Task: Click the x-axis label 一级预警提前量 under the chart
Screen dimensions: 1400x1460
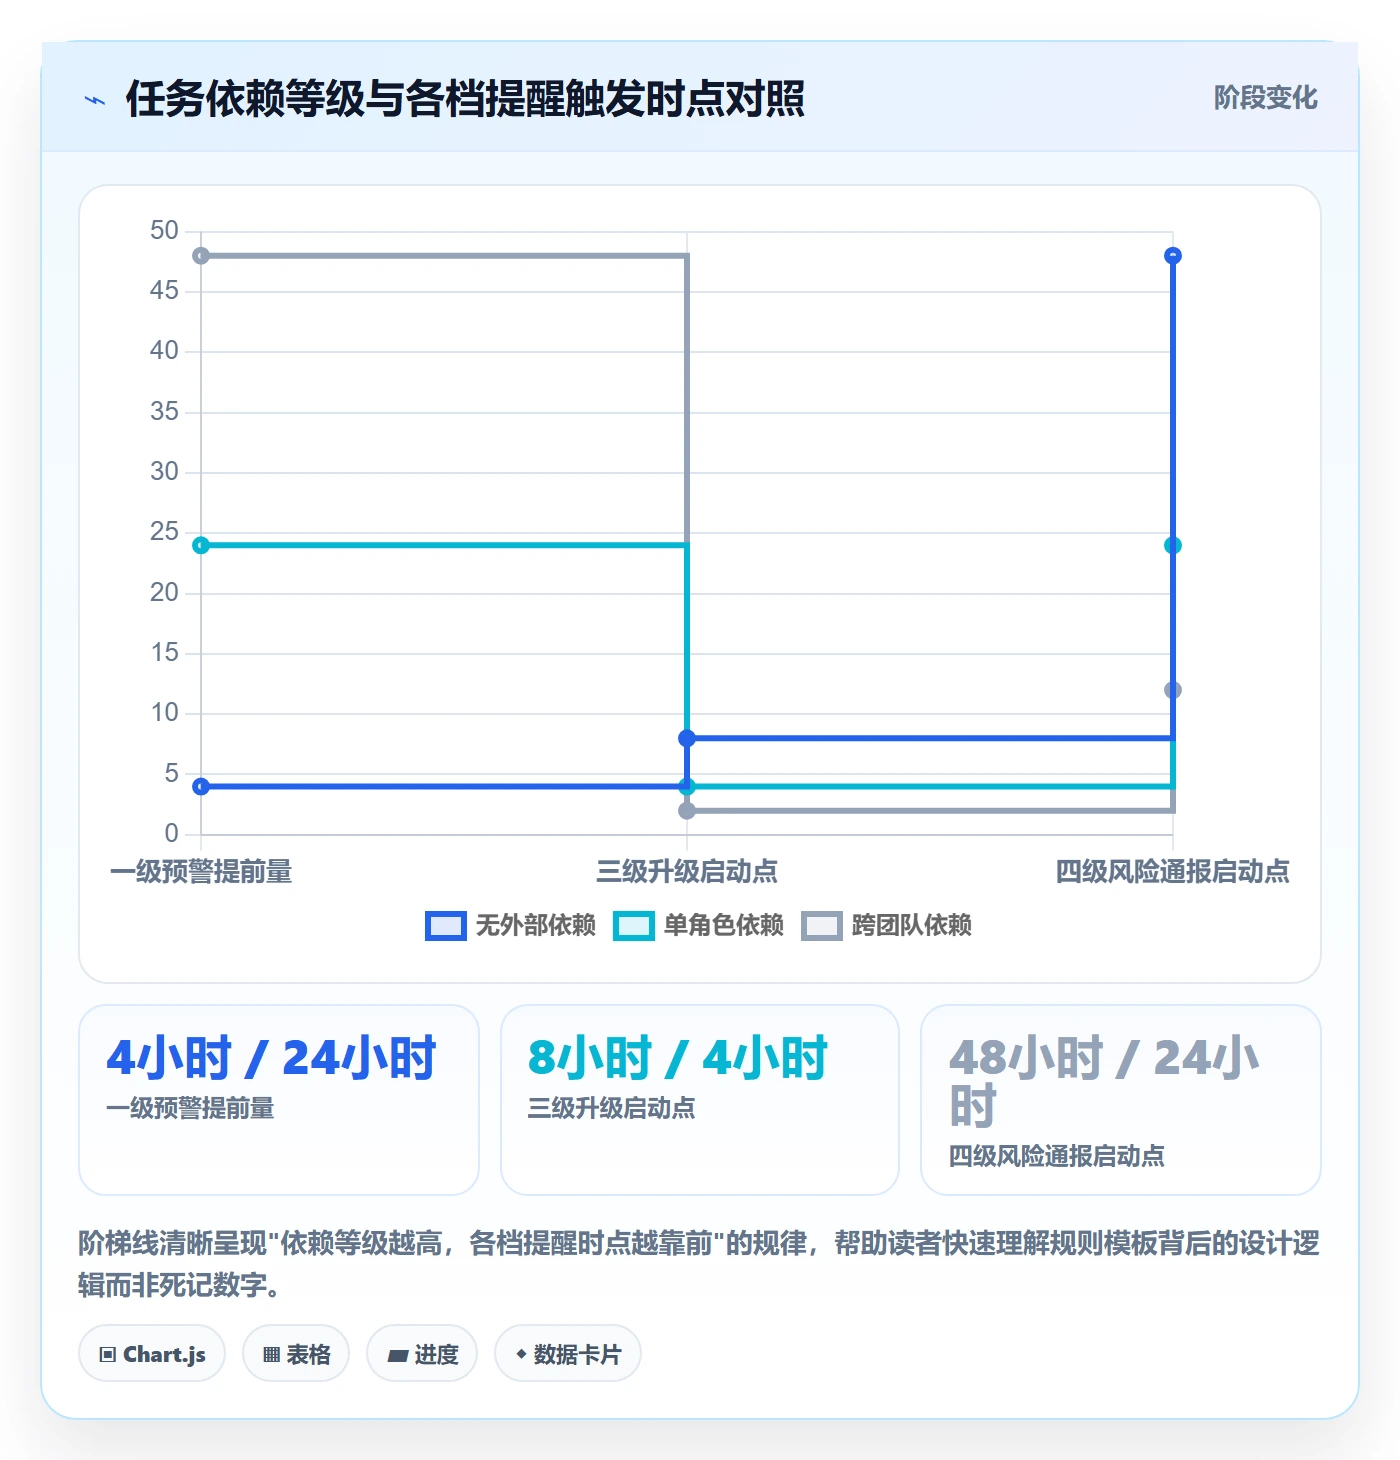Action: (x=201, y=872)
